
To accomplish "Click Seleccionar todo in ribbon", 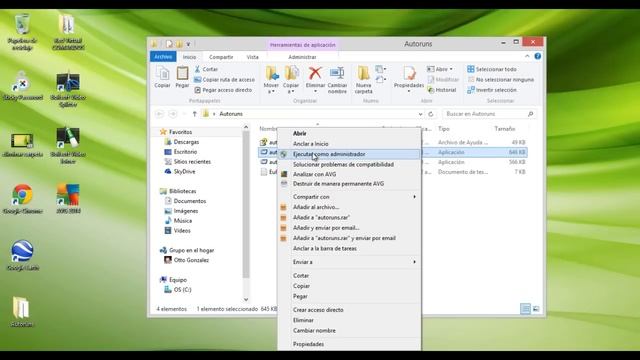I will click(x=492, y=69).
